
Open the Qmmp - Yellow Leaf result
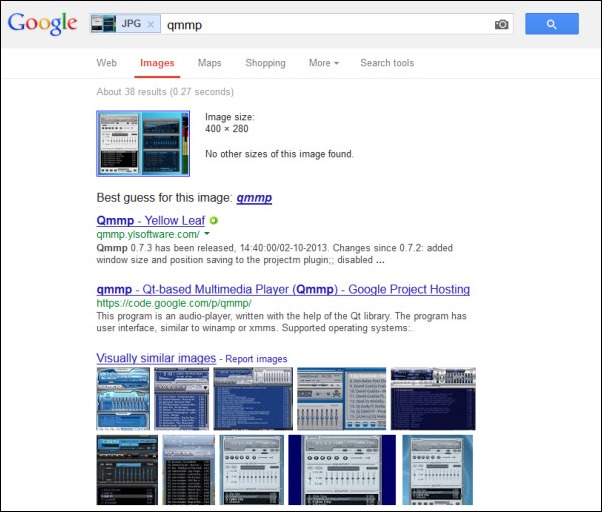[x=150, y=220]
